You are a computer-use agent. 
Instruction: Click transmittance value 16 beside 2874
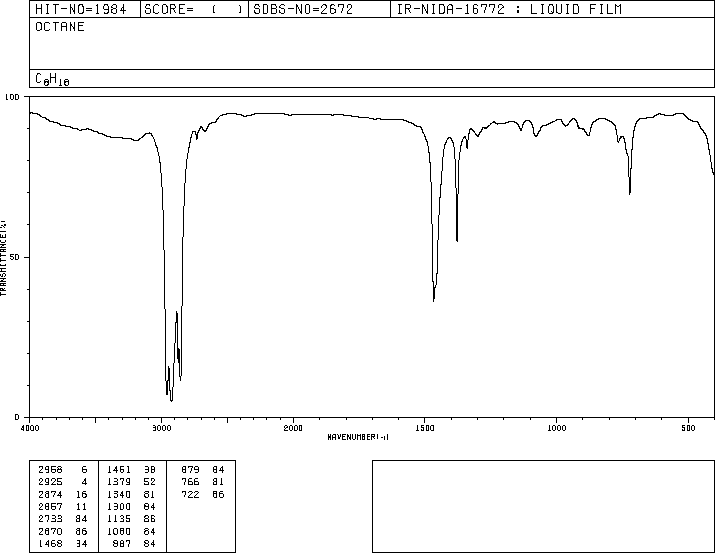pyautogui.click(x=82, y=494)
